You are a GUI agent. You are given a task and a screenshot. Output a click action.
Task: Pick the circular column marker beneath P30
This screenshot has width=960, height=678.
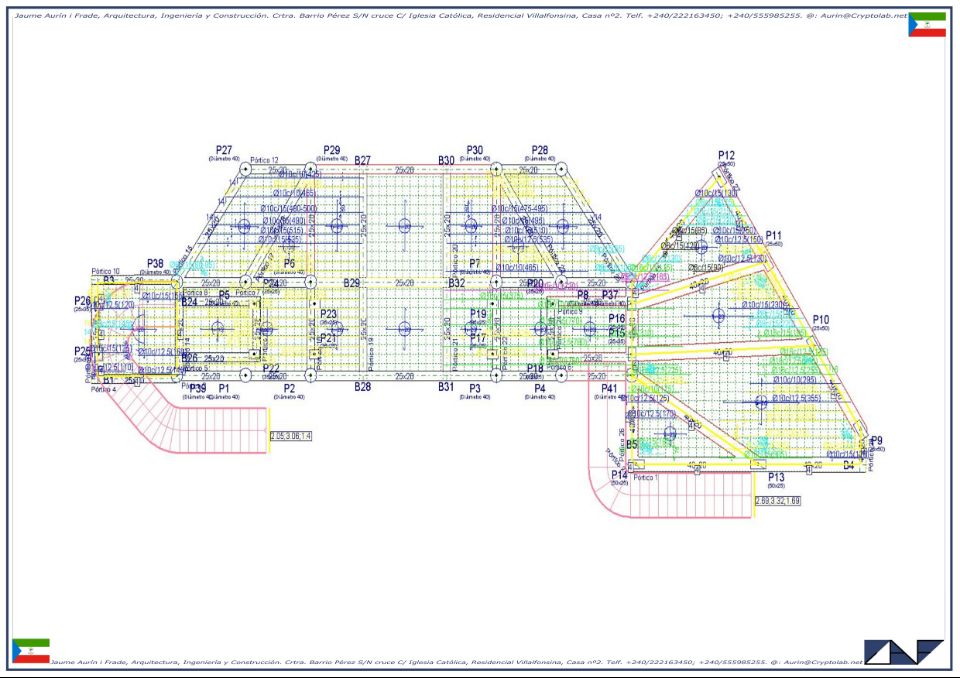(495, 170)
